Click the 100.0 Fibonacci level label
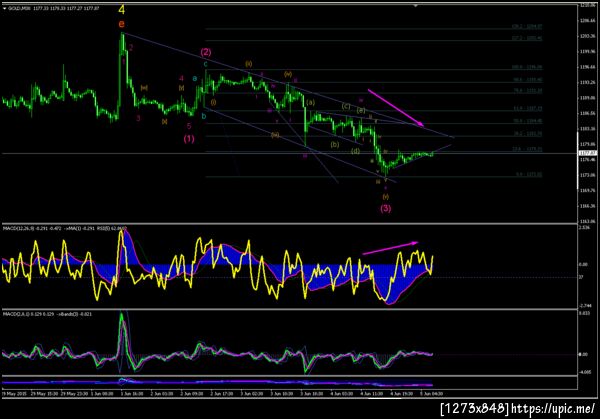The height and width of the screenshot is (419, 600). coord(527,67)
